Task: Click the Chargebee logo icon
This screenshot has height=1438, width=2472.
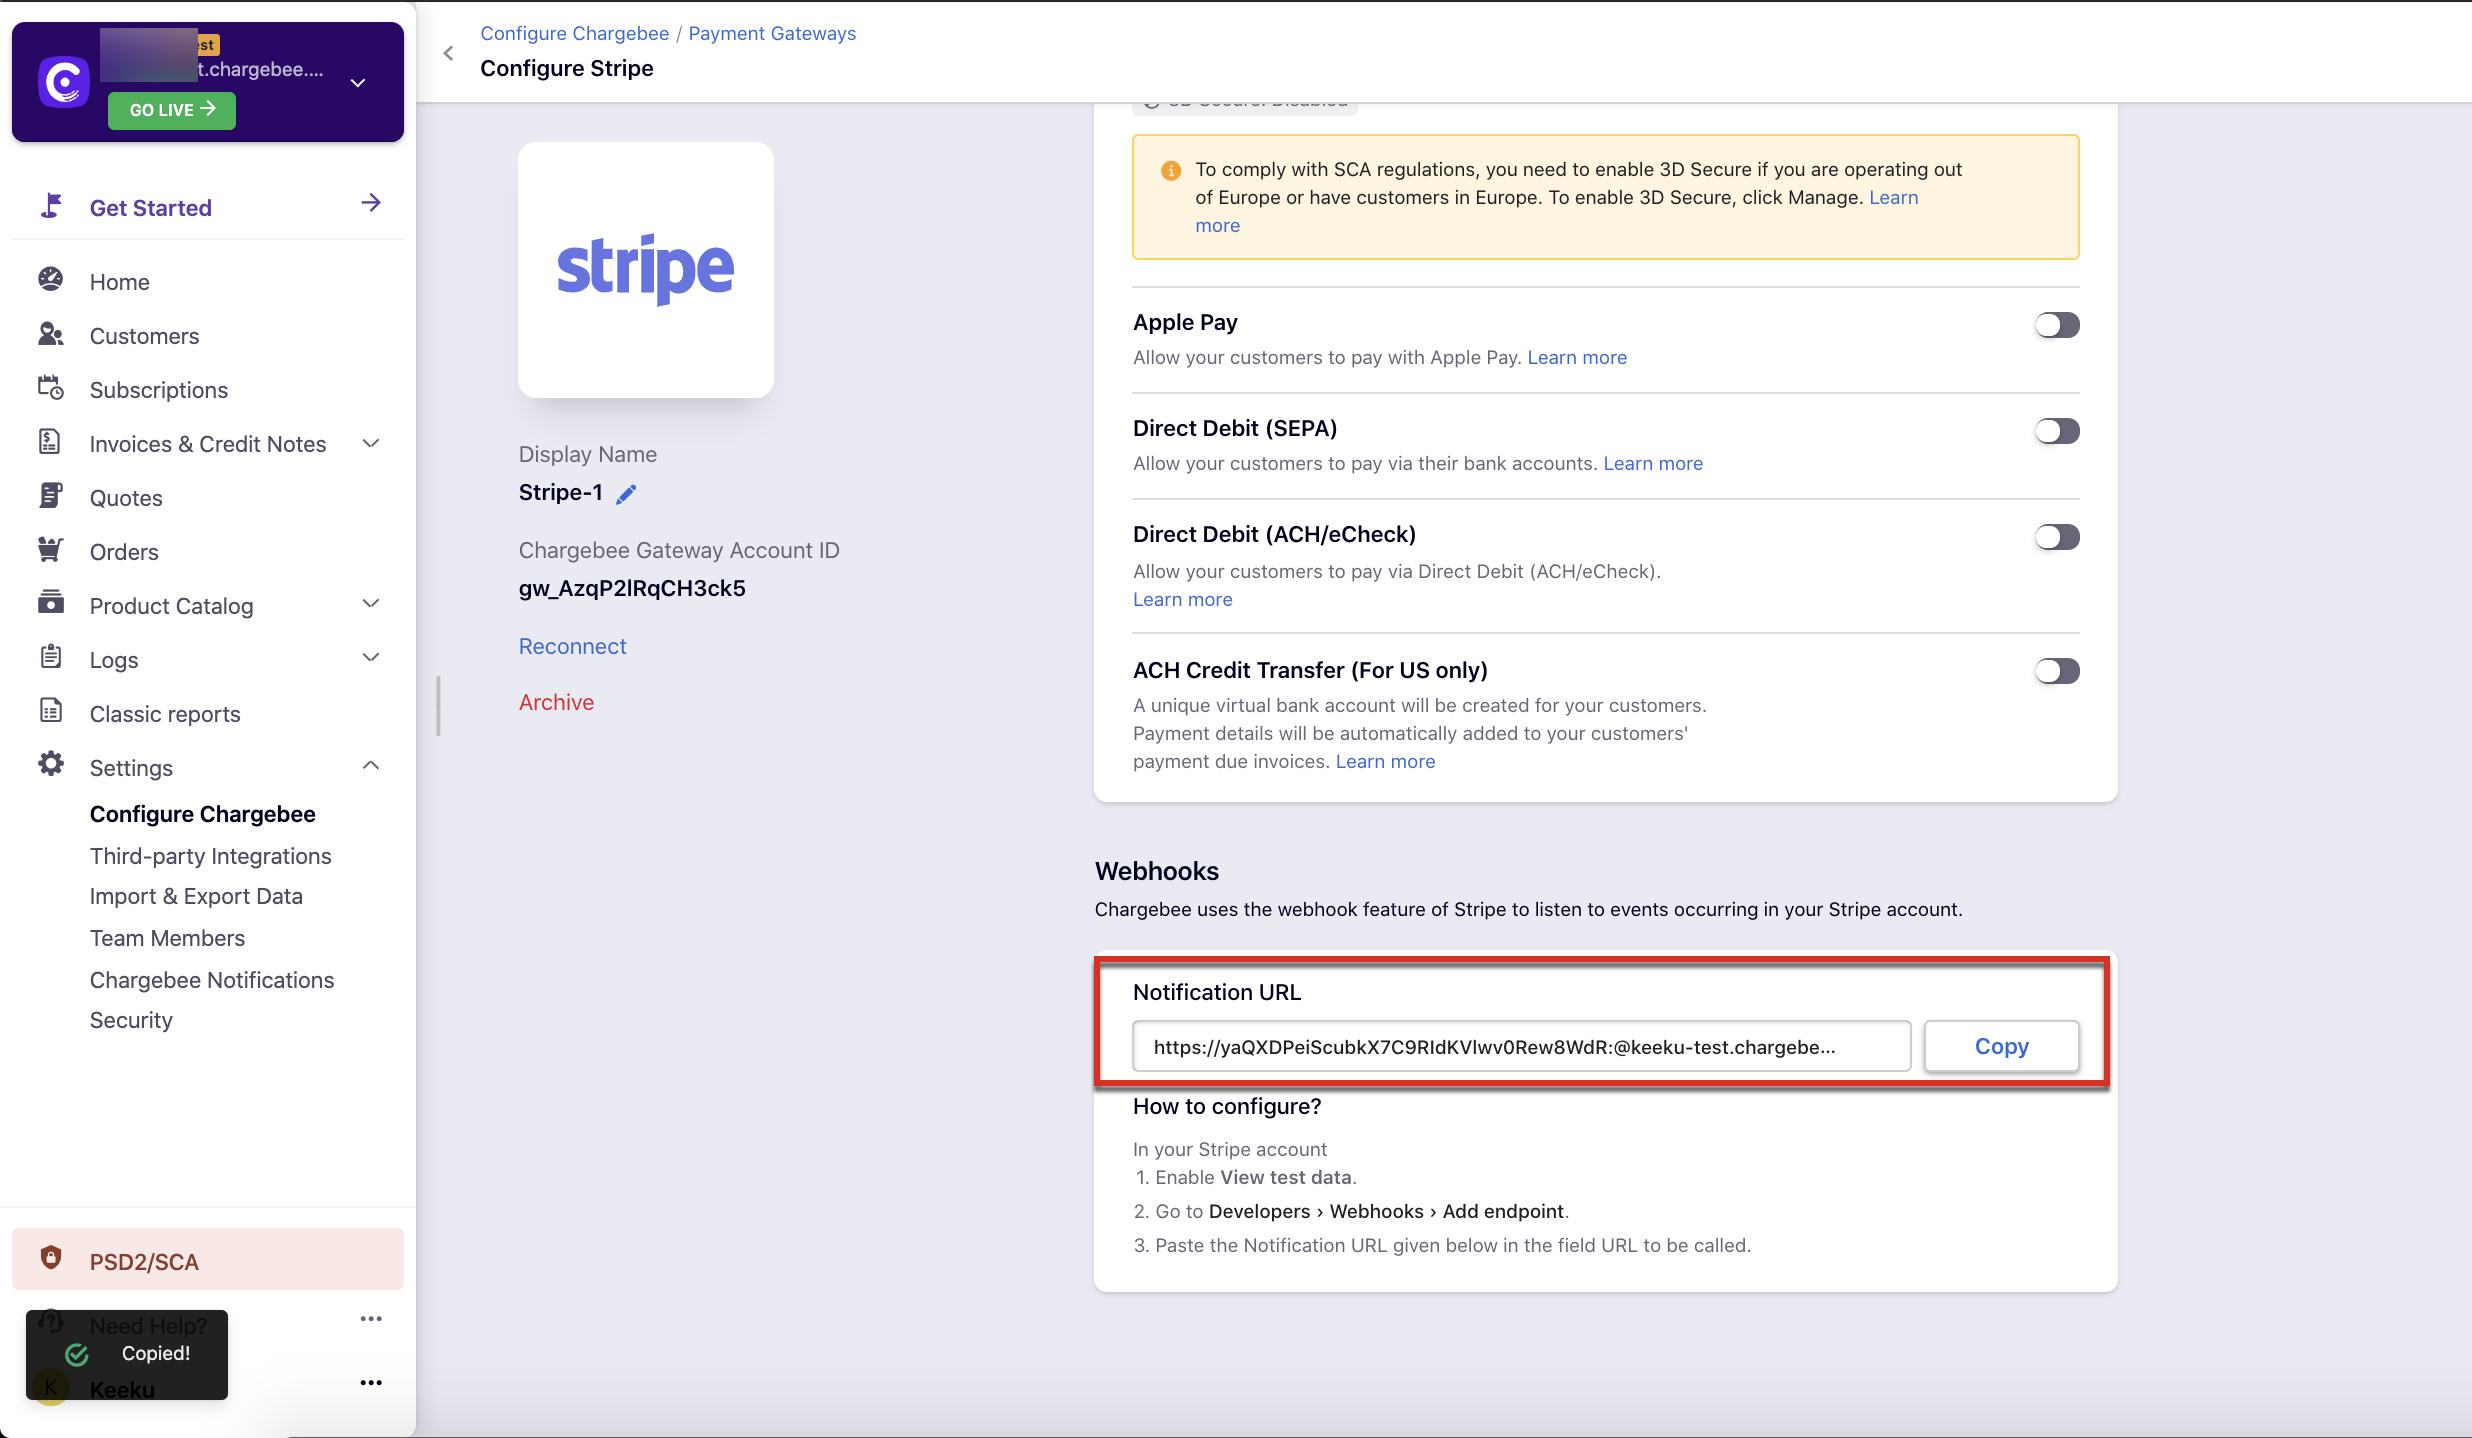Action: coord(64,82)
